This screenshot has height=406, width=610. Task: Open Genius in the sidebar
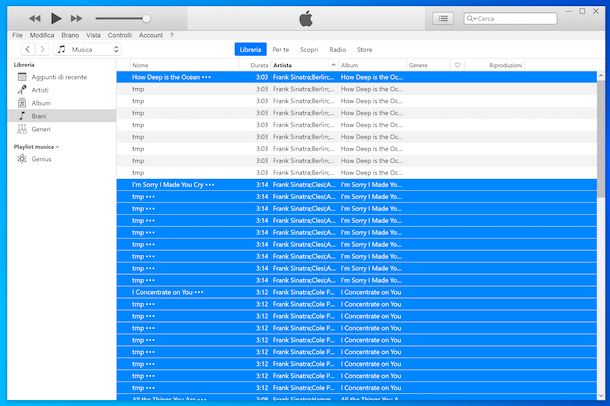[x=62, y=159]
